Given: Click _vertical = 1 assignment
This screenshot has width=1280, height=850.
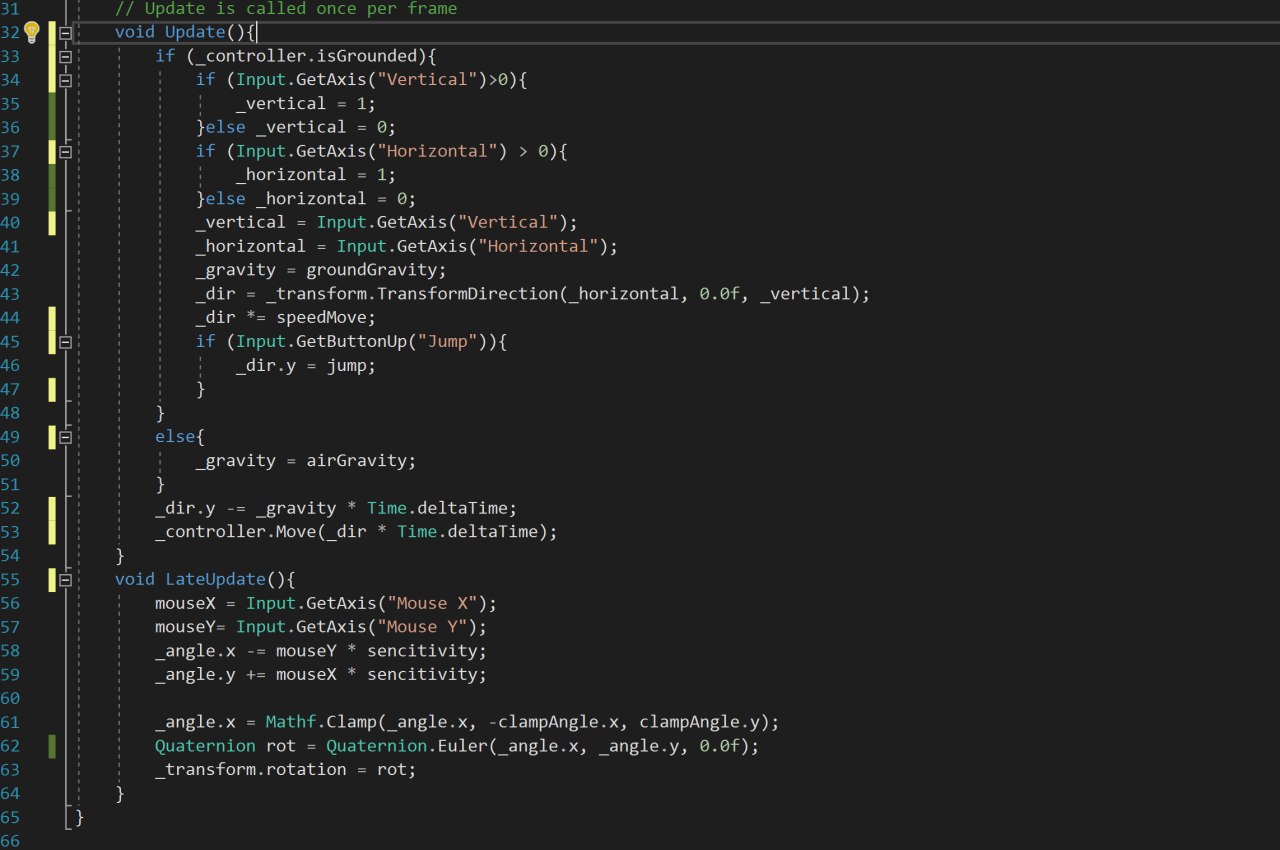Looking at the screenshot, I should click(305, 104).
